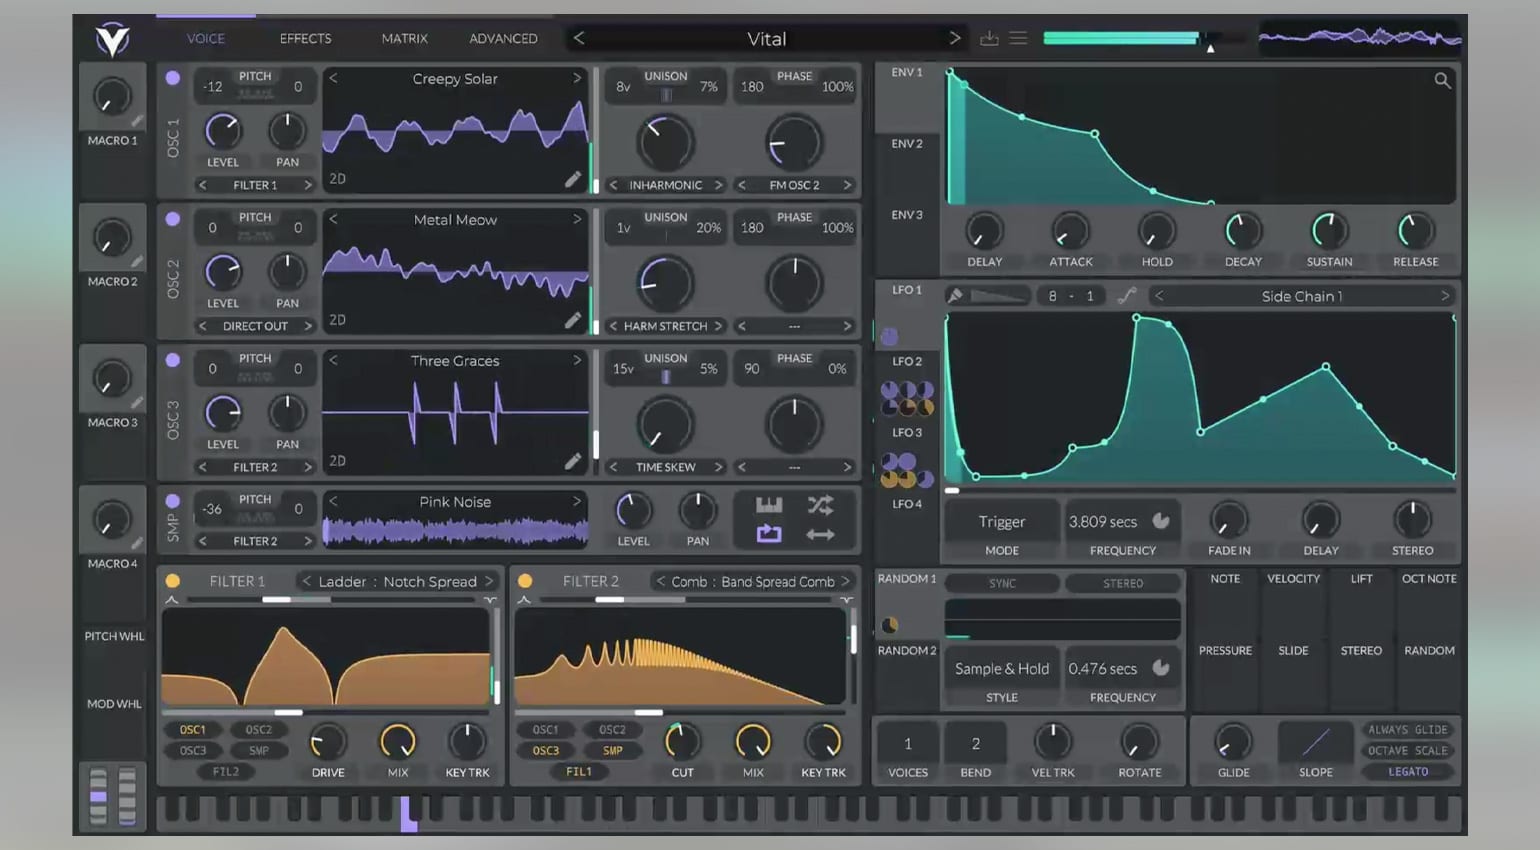The image size is (1540, 850).
Task: Toggle the sample loop icon
Action: click(x=768, y=534)
